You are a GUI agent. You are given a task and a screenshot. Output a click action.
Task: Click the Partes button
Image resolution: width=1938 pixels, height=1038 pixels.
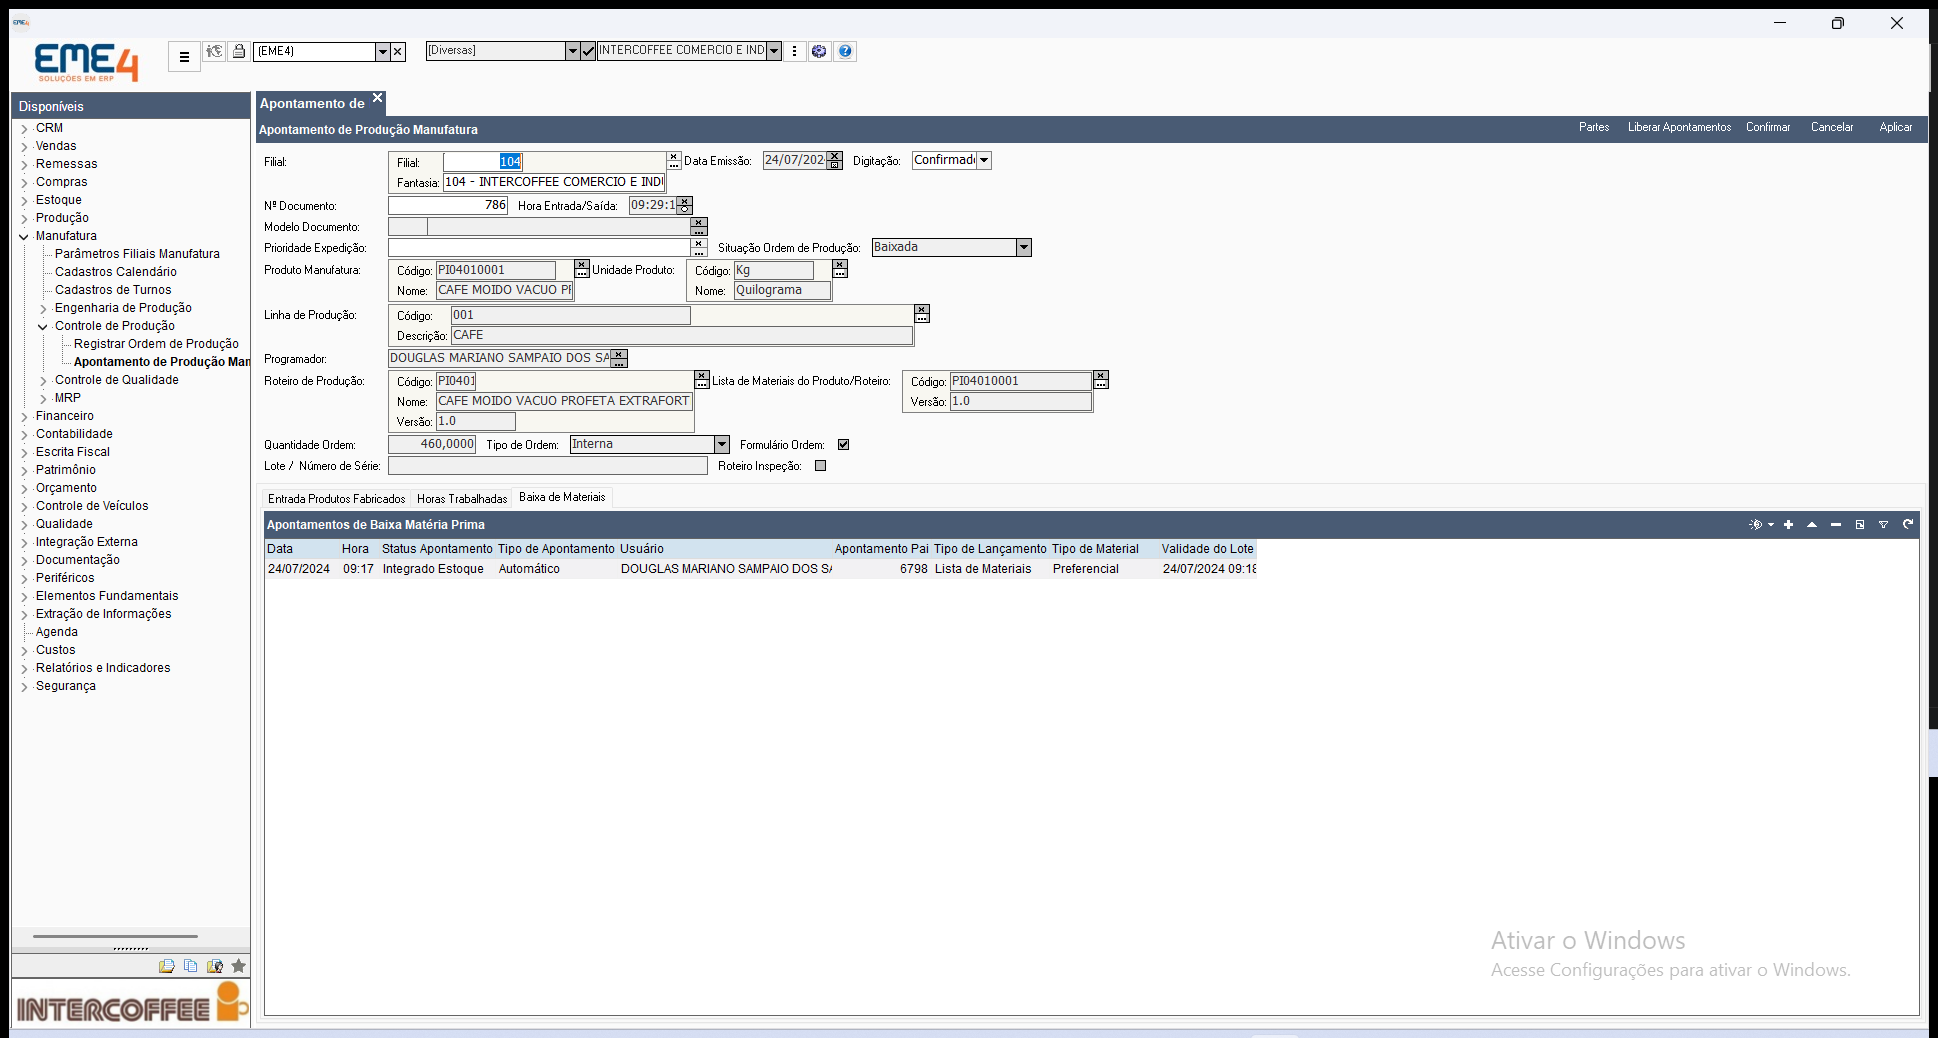(1594, 127)
